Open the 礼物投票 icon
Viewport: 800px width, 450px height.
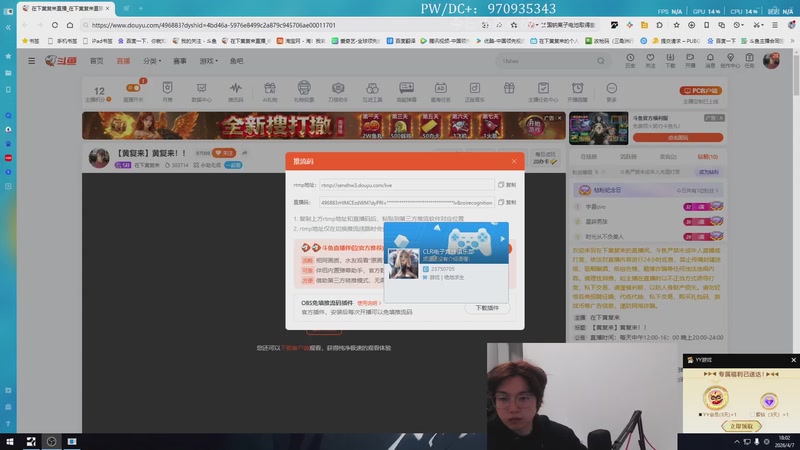click(304, 88)
